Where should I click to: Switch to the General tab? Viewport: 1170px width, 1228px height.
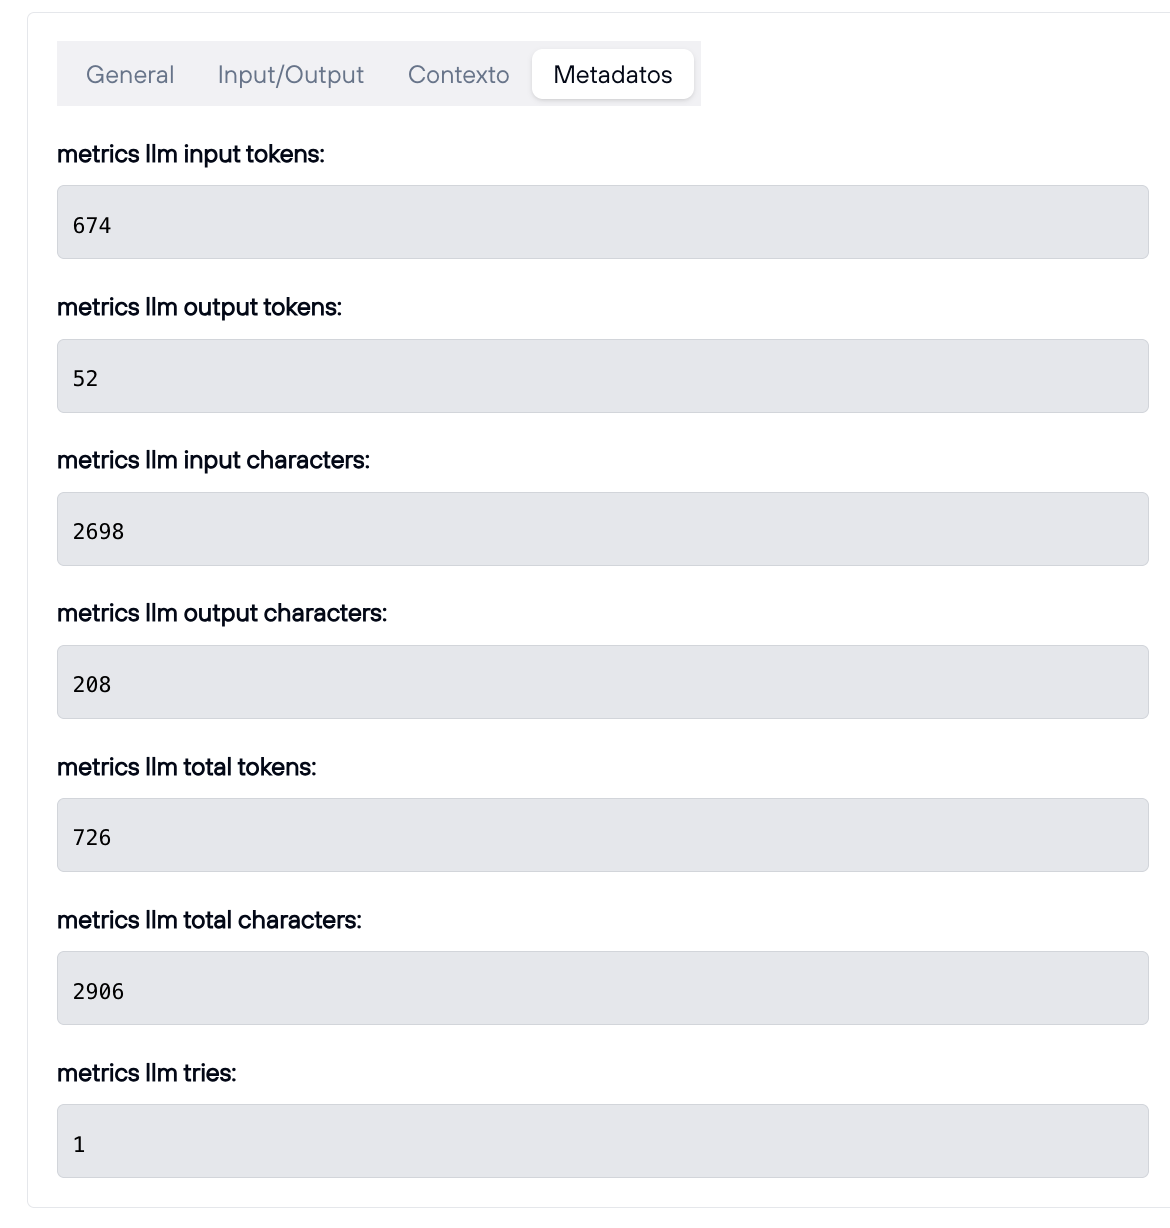(130, 75)
